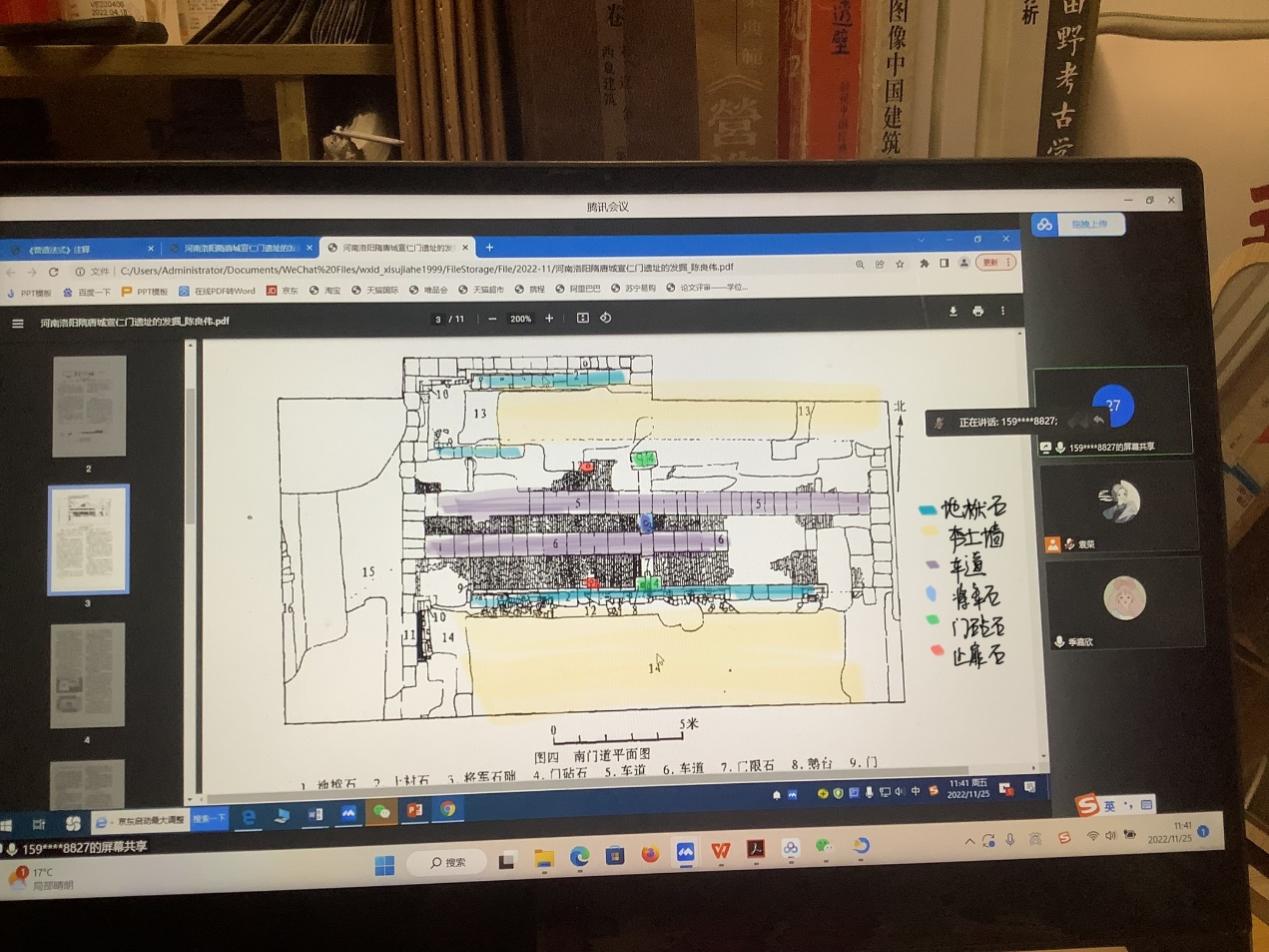This screenshot has width=1269, height=952.
Task: Rotate the PDF using the rotate icon
Action: point(605,318)
